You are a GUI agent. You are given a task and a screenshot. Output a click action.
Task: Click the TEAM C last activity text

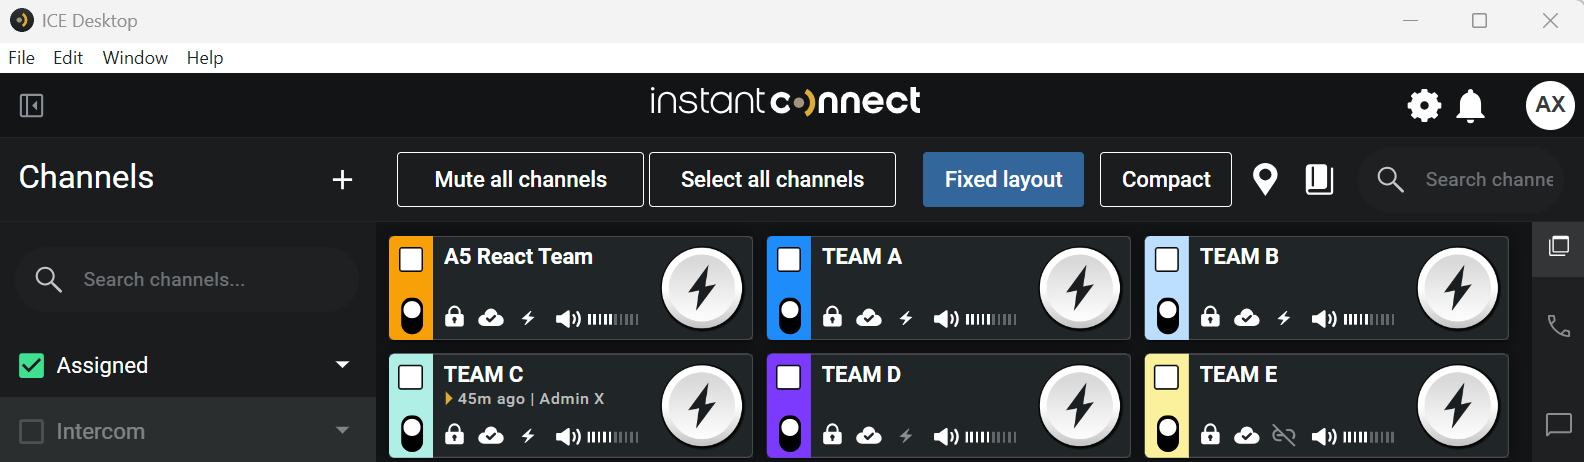point(524,399)
